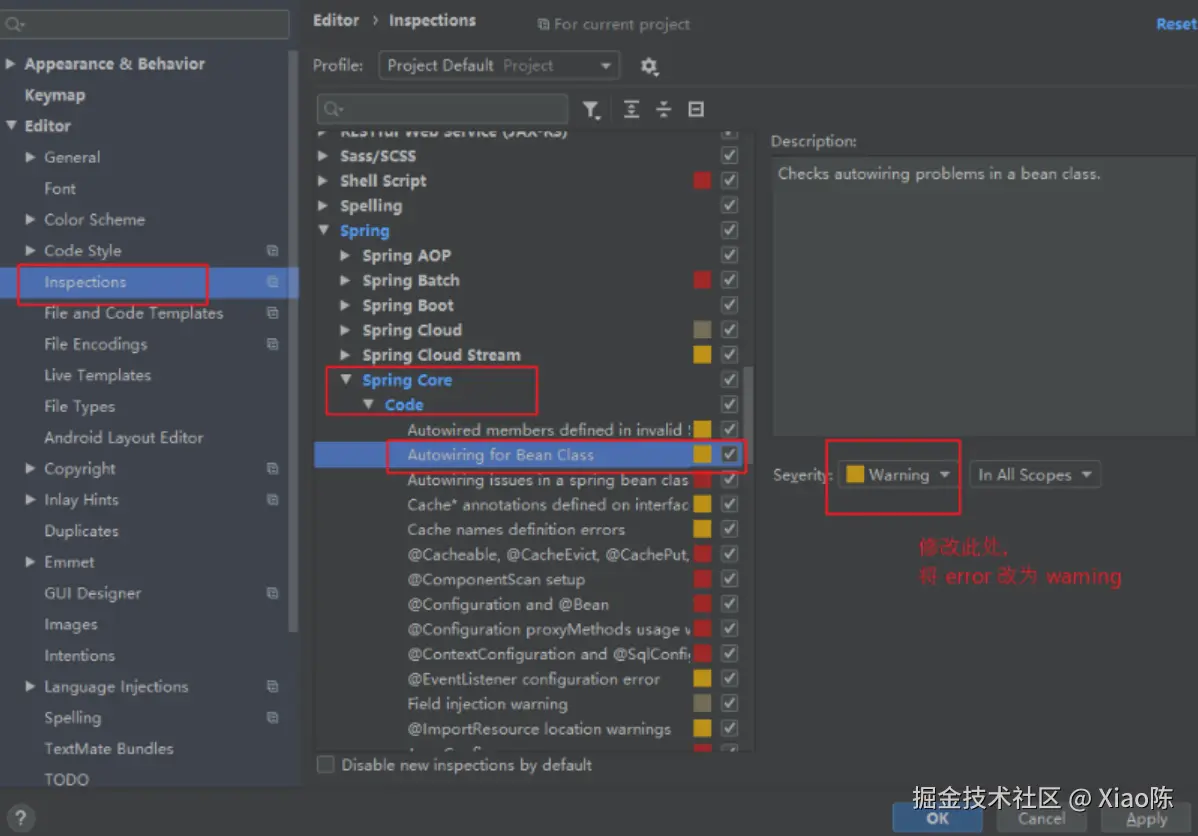Select @ImportResource location warnings inspection

pyautogui.click(x=539, y=728)
